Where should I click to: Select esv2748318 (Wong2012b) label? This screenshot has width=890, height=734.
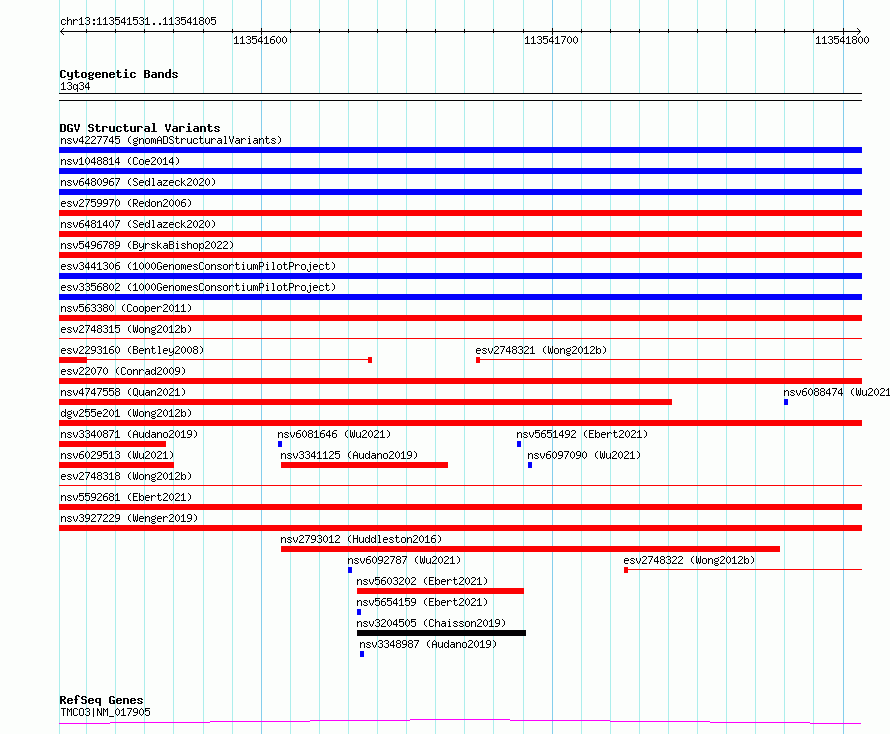pyautogui.click(x=126, y=476)
